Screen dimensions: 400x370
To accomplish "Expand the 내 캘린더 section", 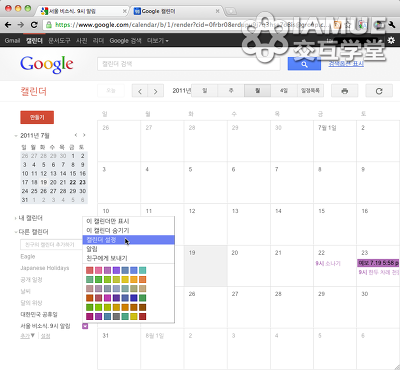I will (15, 218).
